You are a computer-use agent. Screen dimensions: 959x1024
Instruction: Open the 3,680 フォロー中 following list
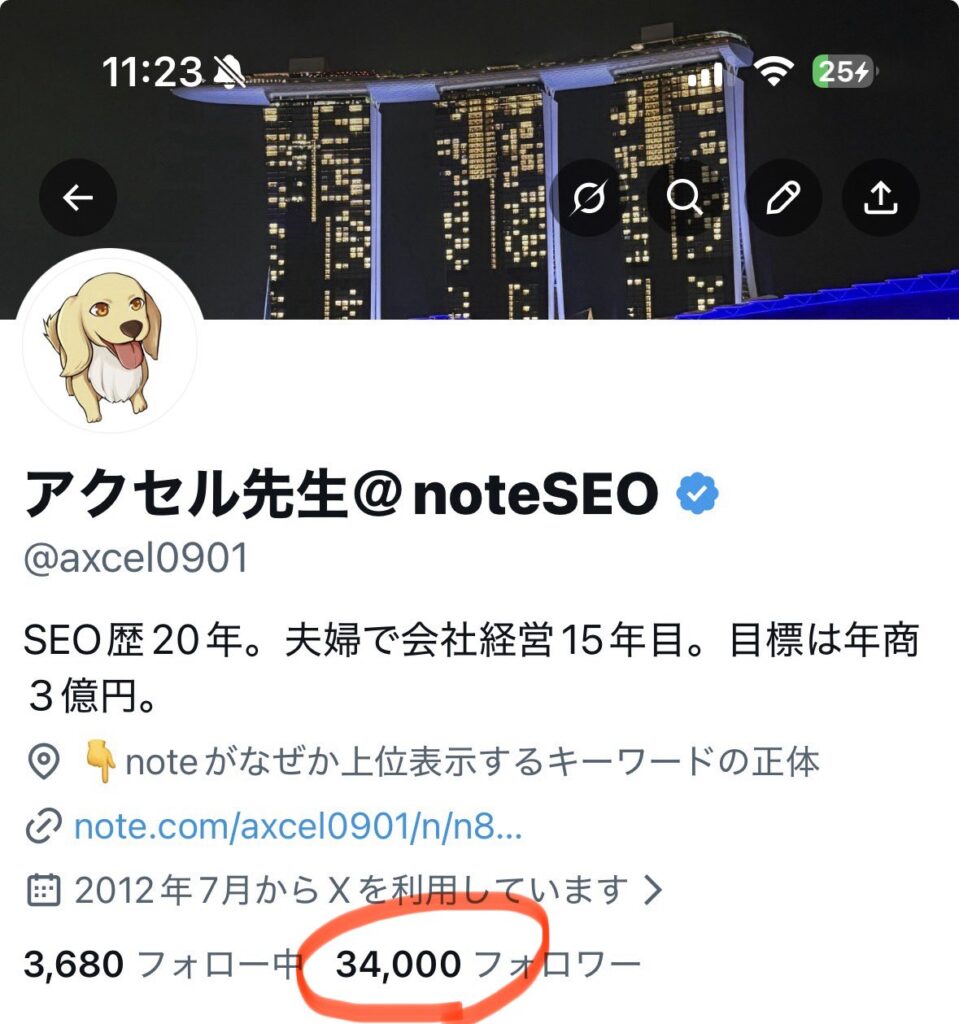(163, 964)
